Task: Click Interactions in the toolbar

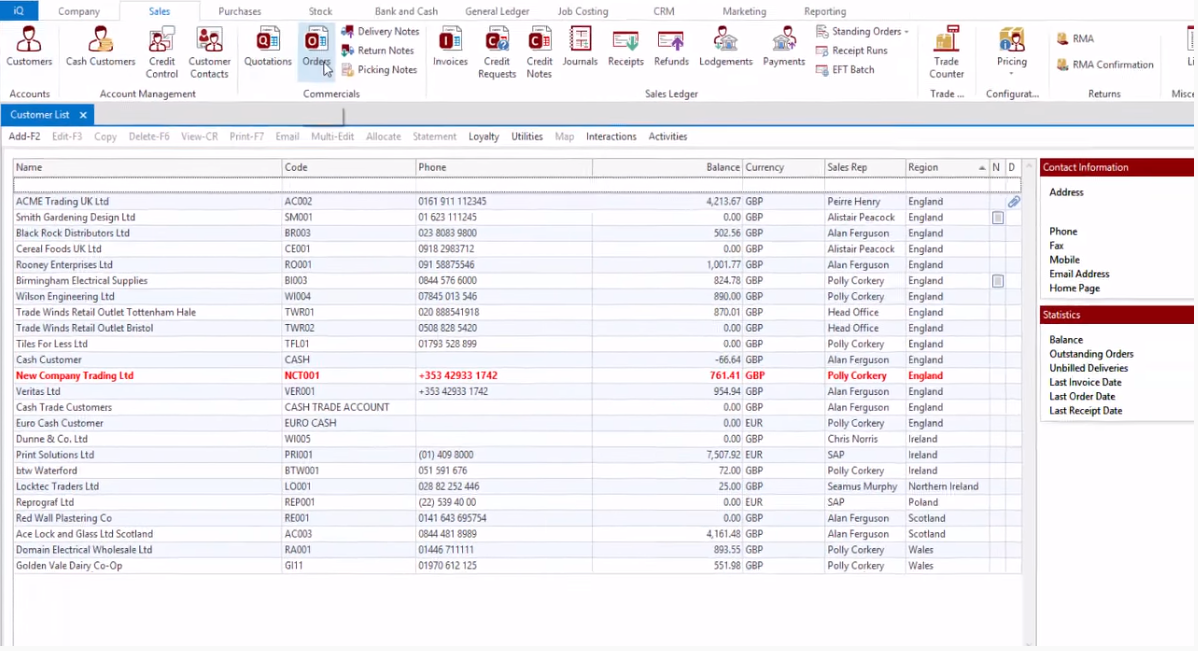Action: pos(611,137)
